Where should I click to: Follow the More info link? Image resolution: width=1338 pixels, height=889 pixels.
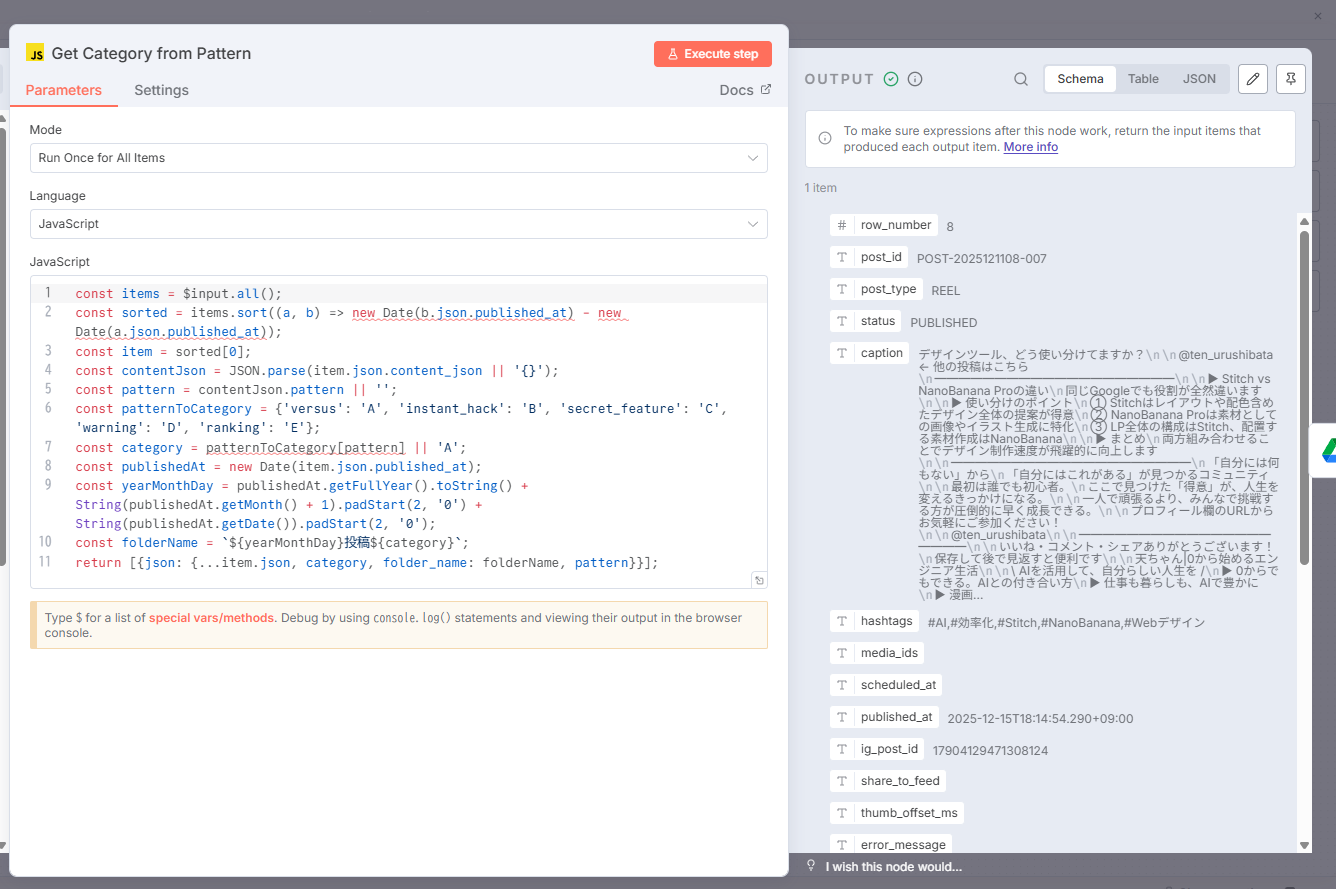(1030, 147)
